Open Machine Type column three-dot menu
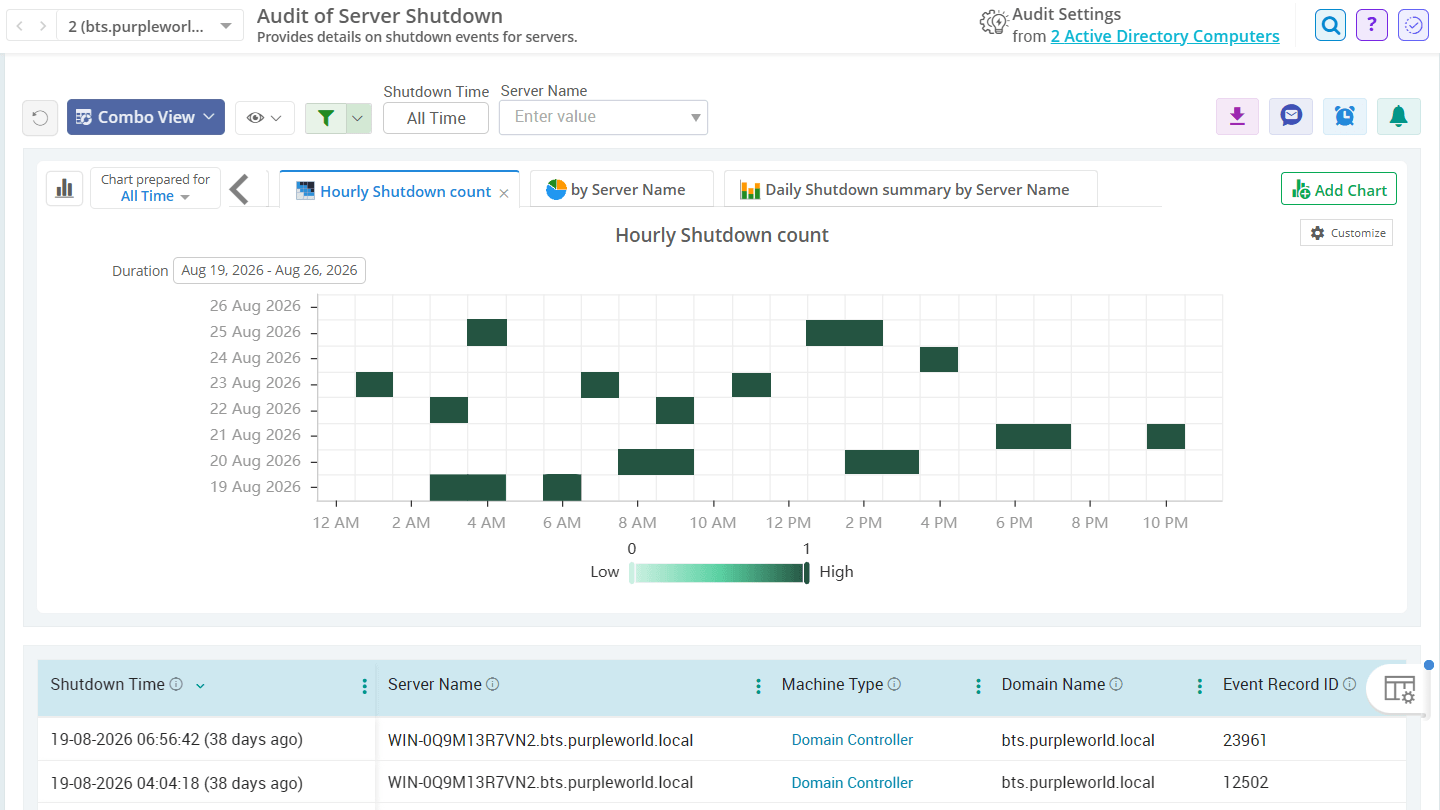This screenshot has height=810, width=1440. (x=978, y=686)
